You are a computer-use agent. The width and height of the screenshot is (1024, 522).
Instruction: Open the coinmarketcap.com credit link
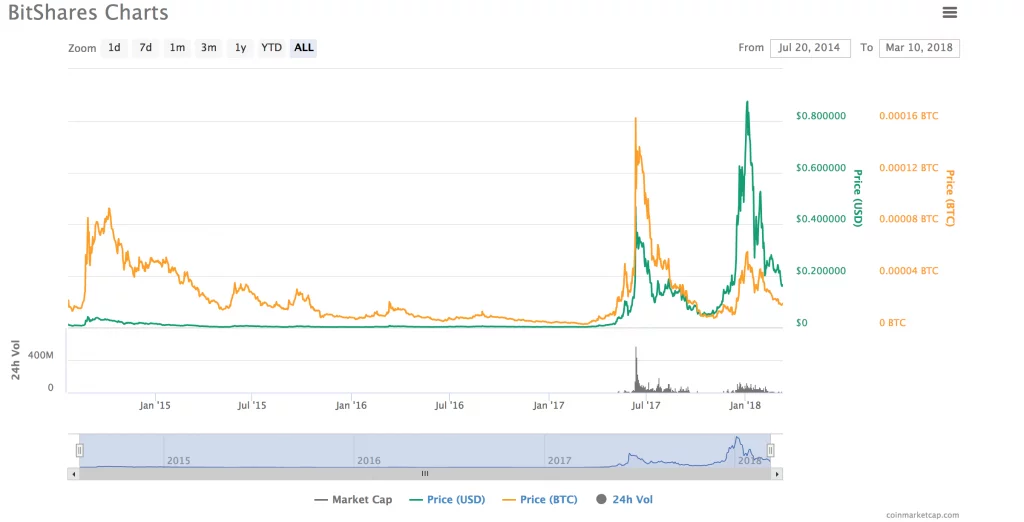[923, 515]
